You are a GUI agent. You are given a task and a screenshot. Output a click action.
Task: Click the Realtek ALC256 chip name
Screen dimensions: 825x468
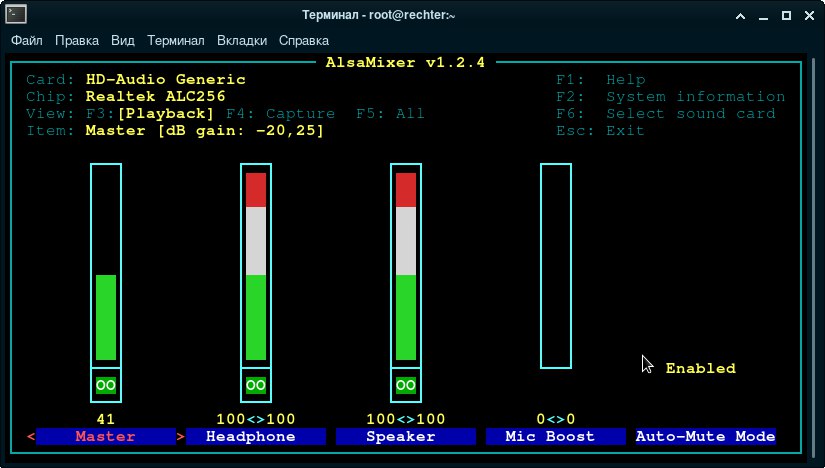coord(156,96)
